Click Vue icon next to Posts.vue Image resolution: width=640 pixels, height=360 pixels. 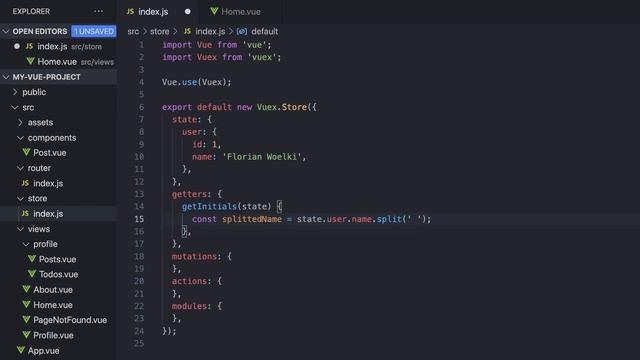32,259
